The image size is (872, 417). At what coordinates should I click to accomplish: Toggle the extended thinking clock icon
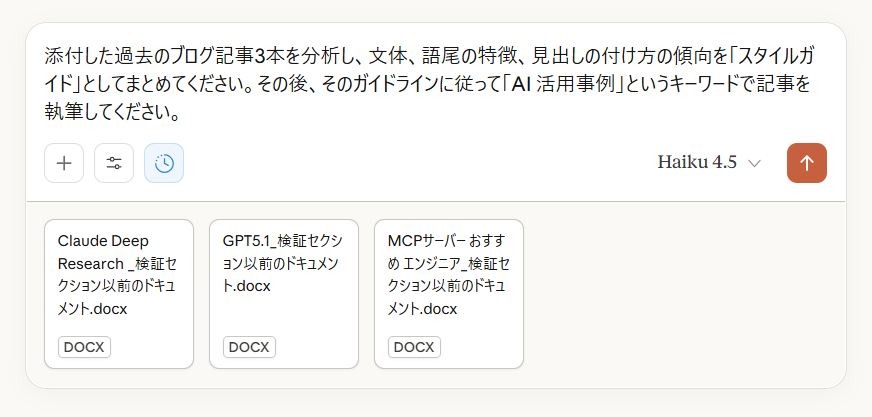pyautogui.click(x=164, y=163)
